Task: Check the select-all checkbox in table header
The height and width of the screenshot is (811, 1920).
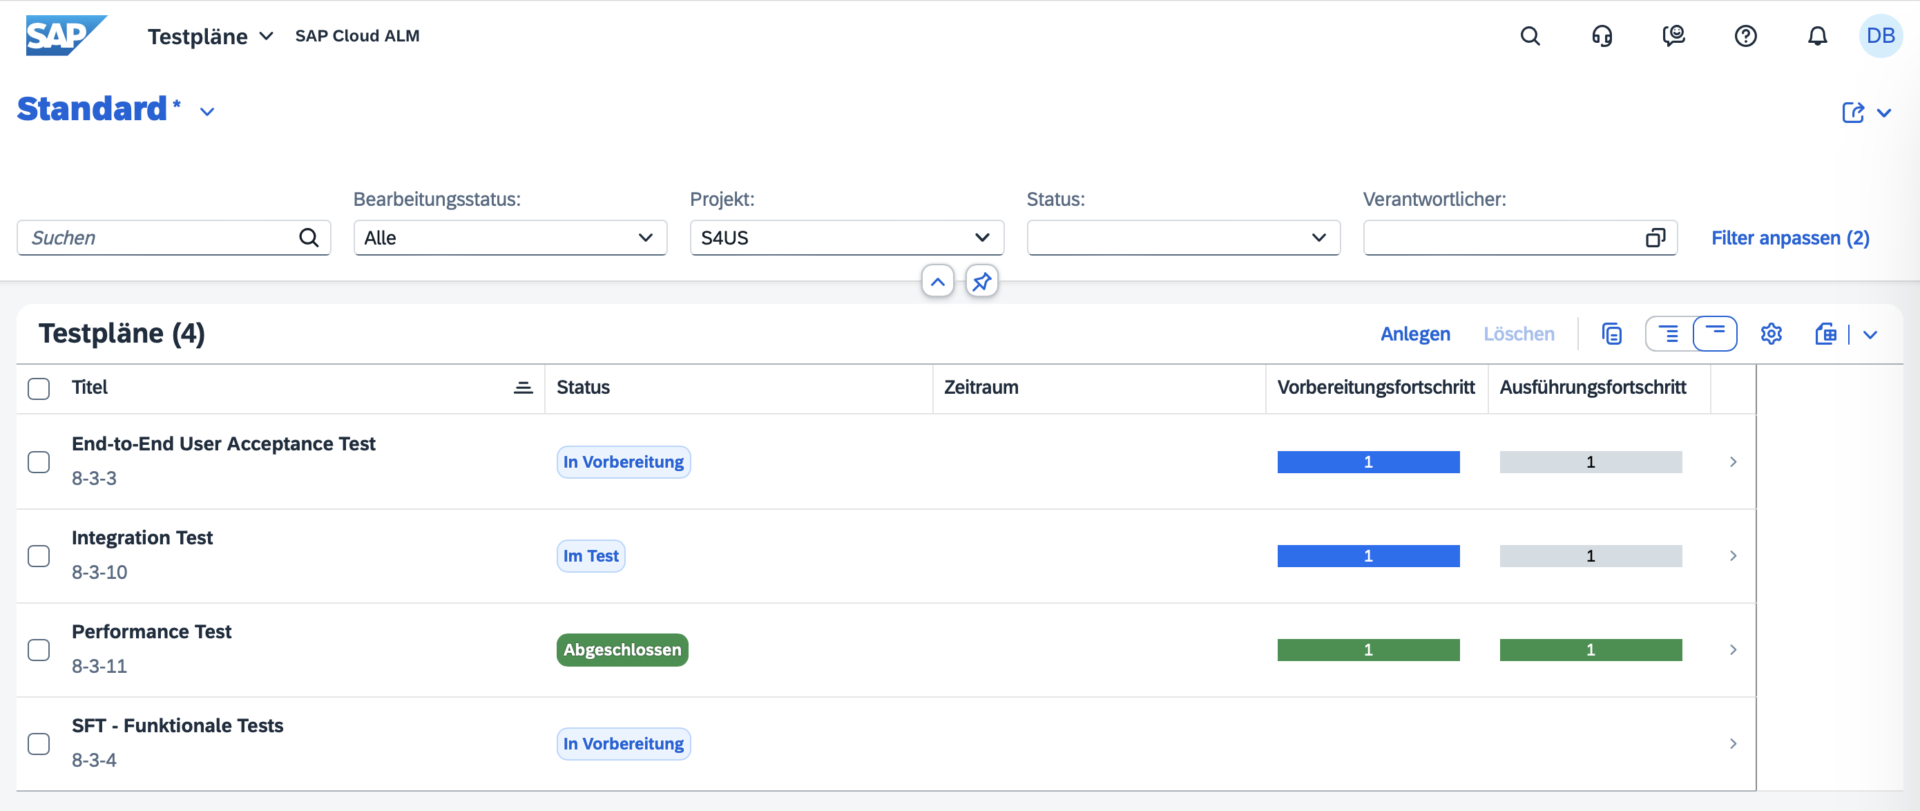Action: (x=39, y=389)
